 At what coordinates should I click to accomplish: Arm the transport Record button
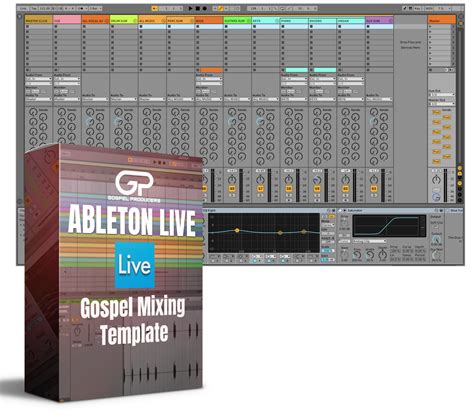205,8
